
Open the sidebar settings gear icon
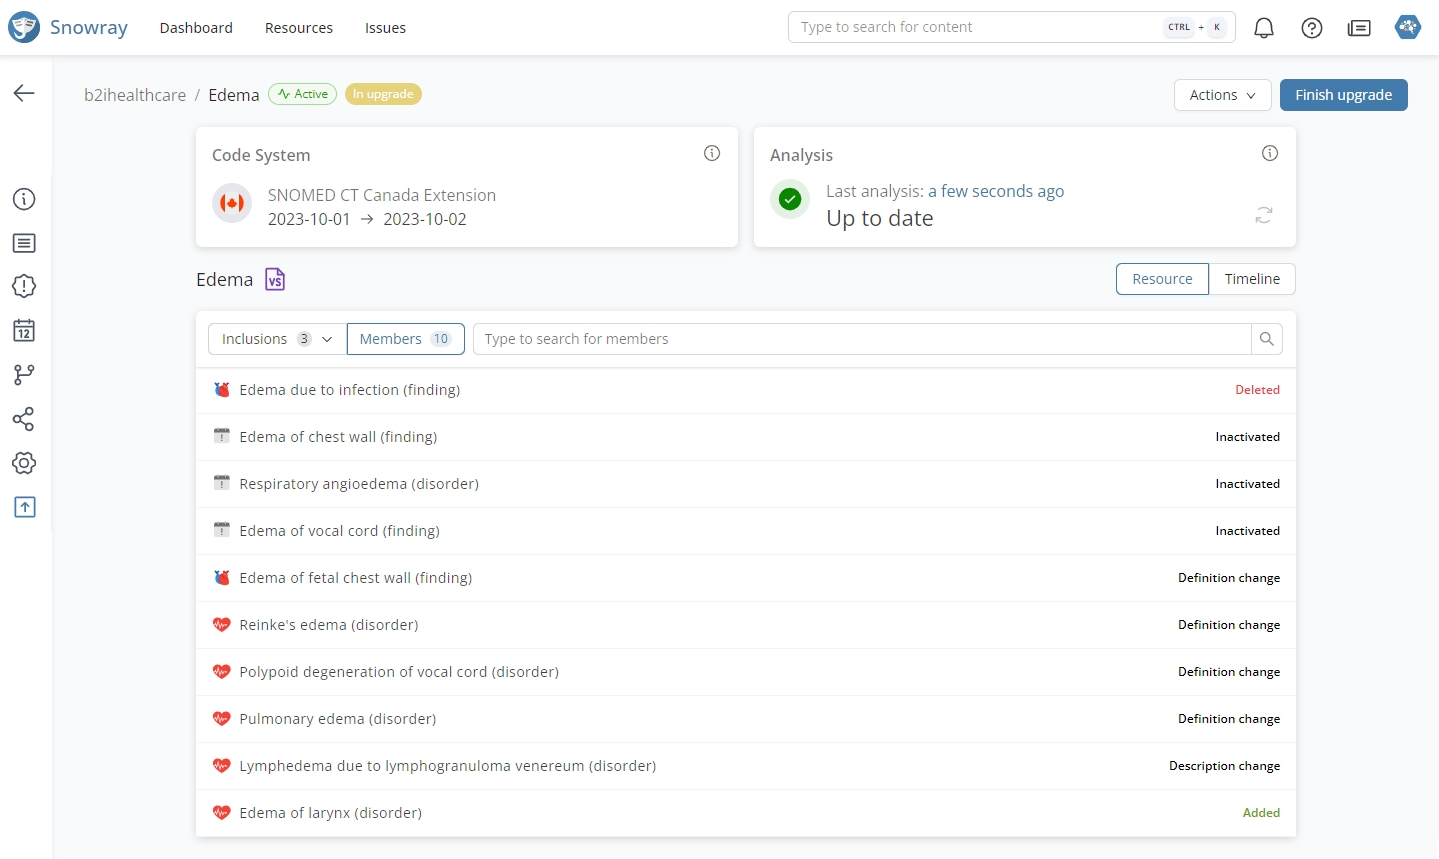[x=24, y=463]
